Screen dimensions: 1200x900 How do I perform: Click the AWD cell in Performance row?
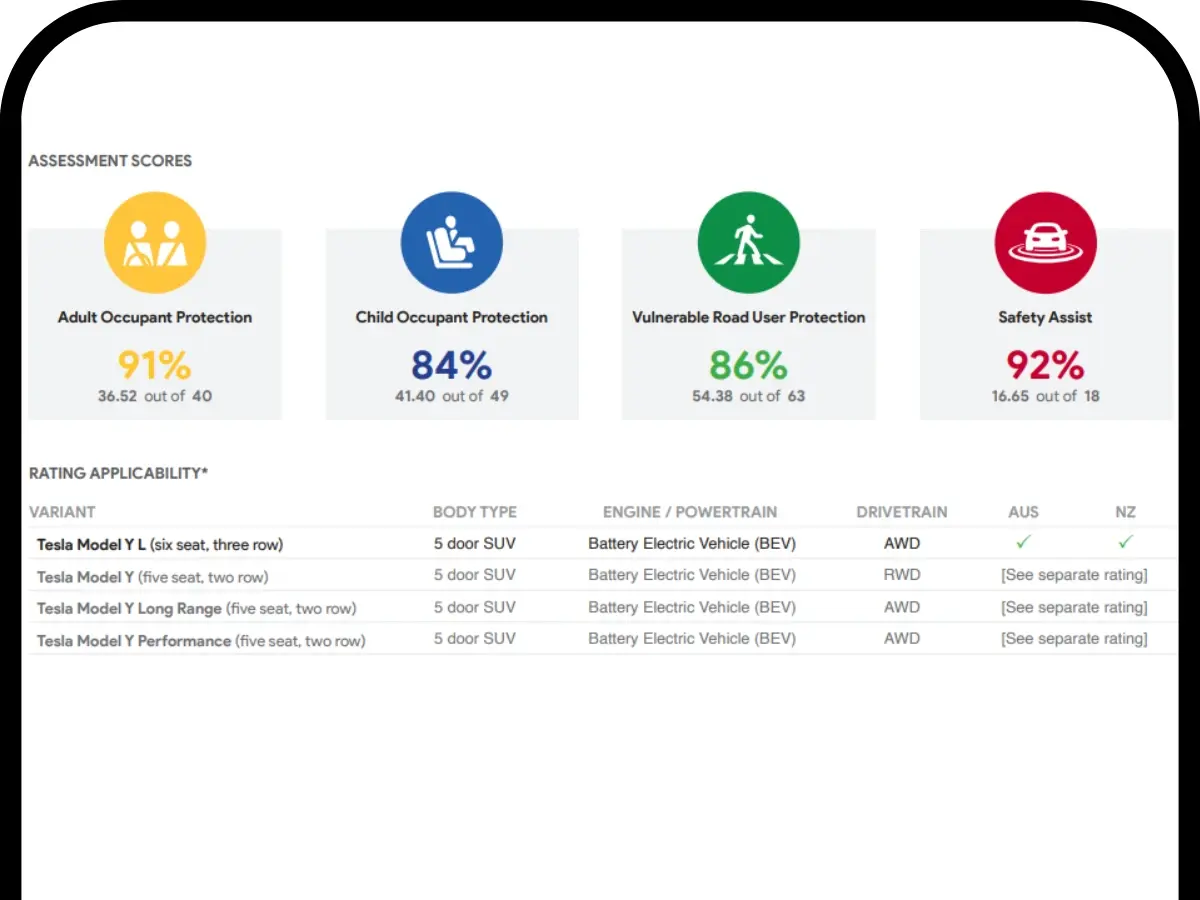coord(902,639)
